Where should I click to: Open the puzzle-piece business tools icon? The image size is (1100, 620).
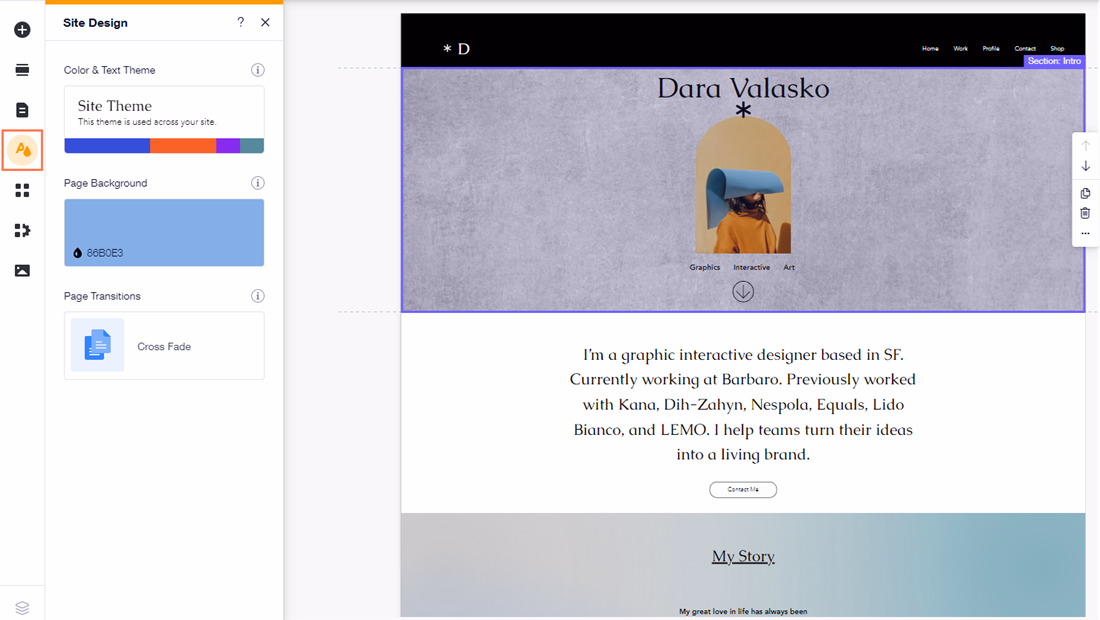click(22, 230)
